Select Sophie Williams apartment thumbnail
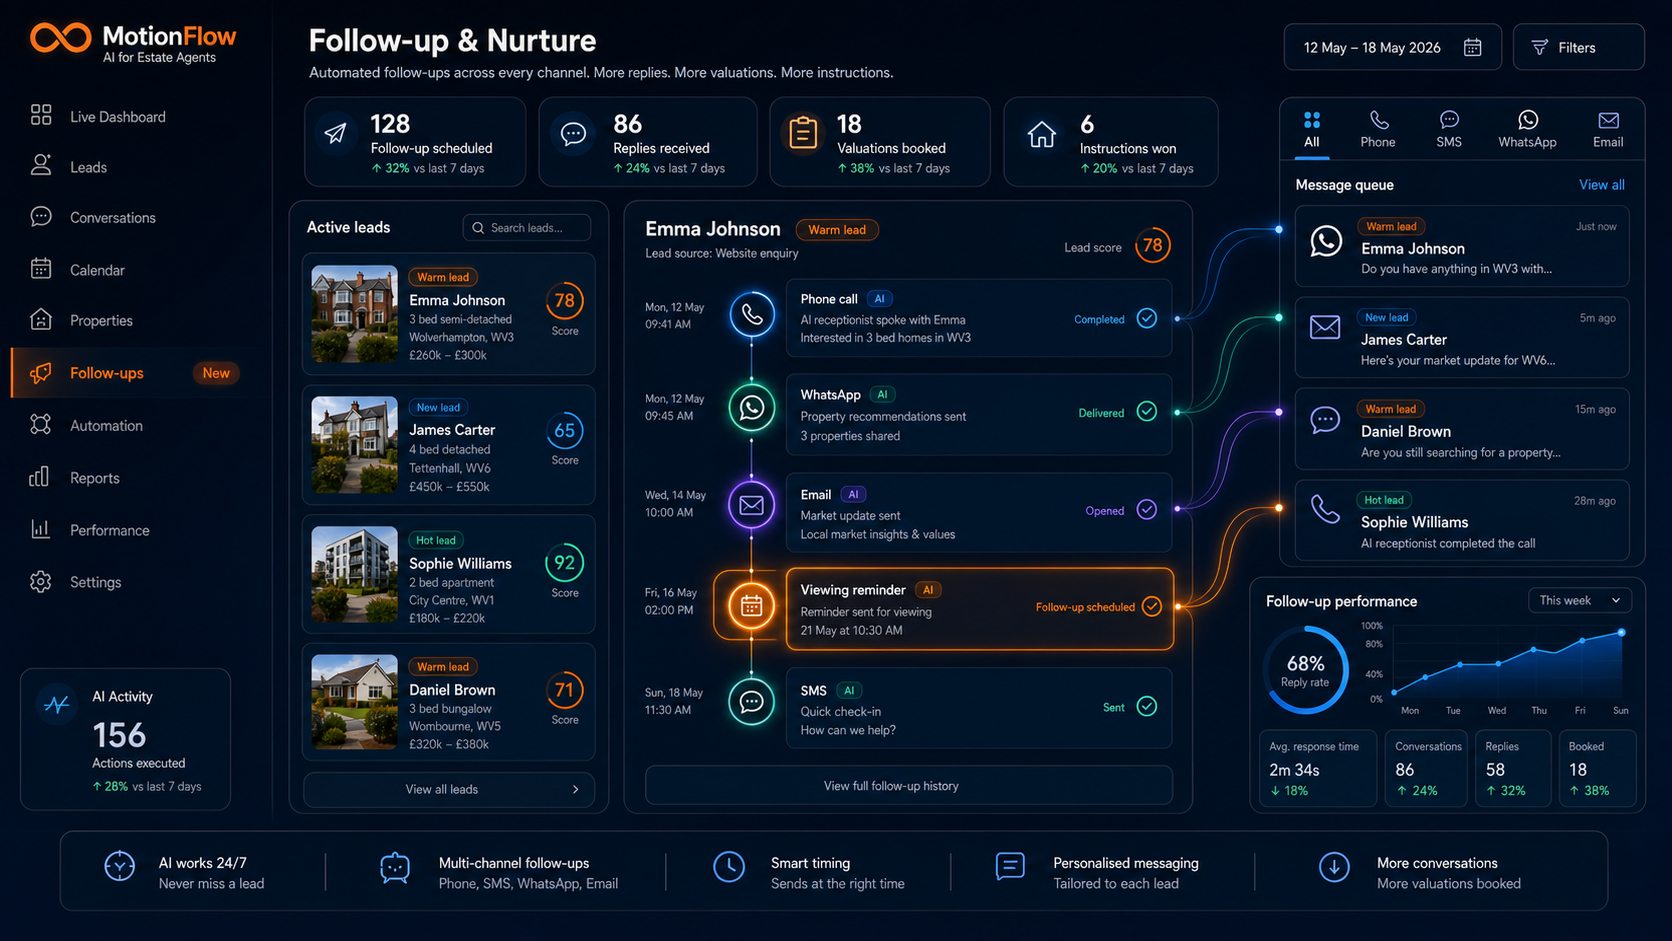This screenshot has height=941, width=1672. coord(354,575)
